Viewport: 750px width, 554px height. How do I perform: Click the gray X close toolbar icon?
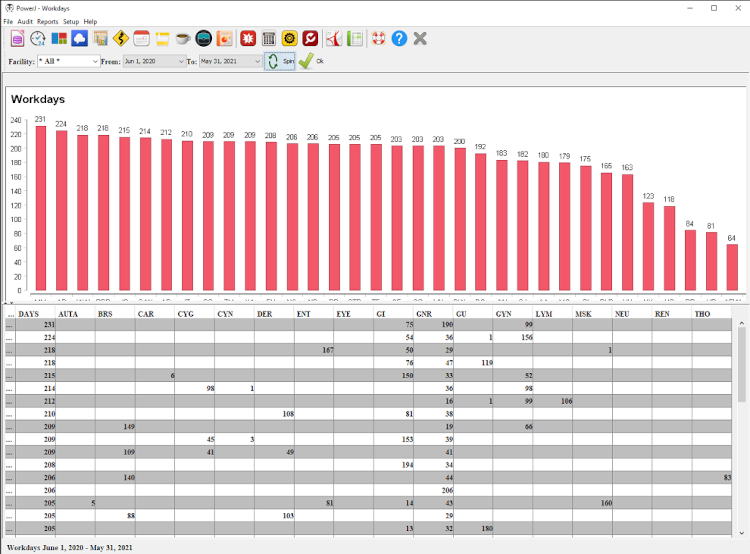(420, 39)
